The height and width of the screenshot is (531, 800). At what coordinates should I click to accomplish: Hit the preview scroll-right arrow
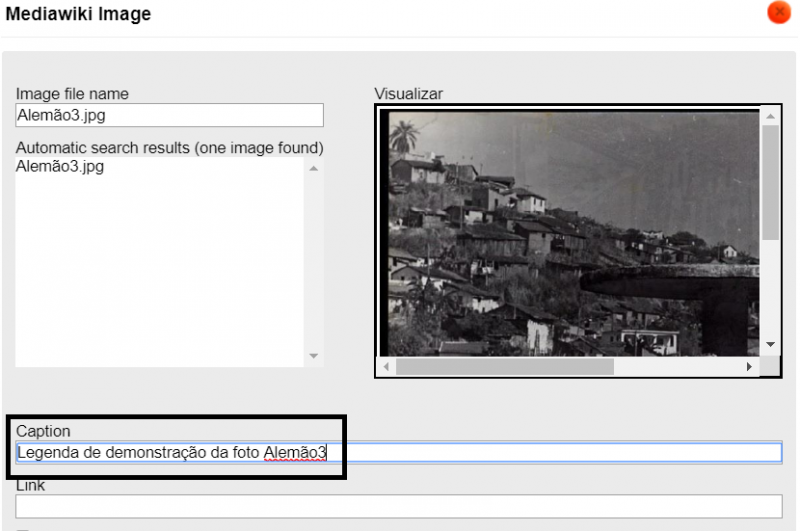pos(749,367)
